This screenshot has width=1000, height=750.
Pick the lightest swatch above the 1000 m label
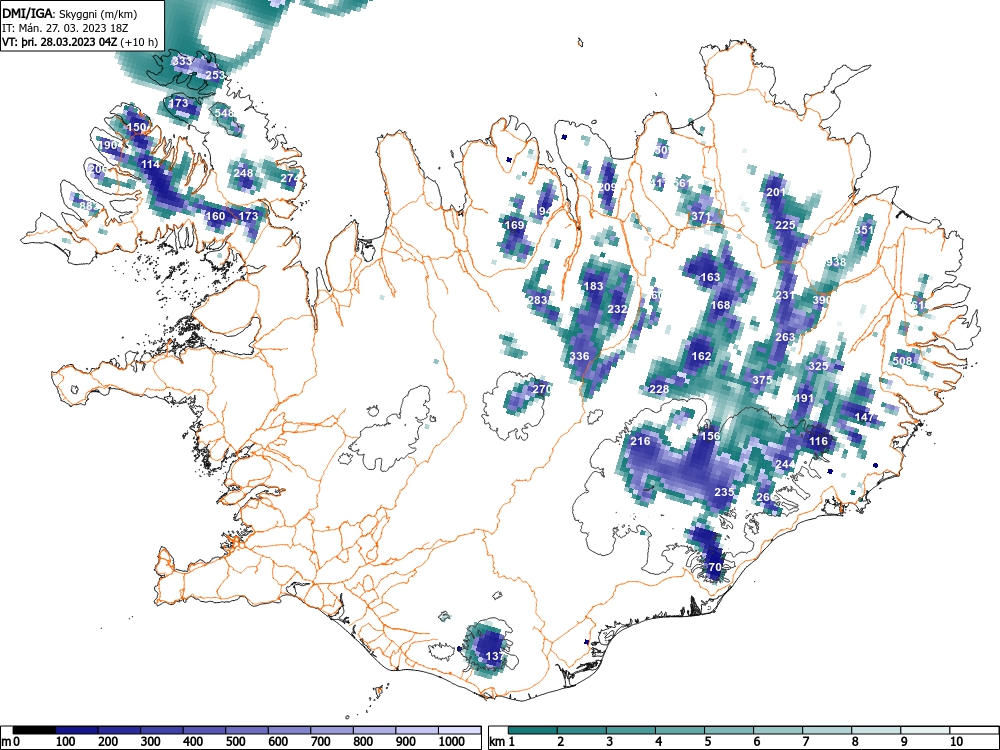point(460,730)
